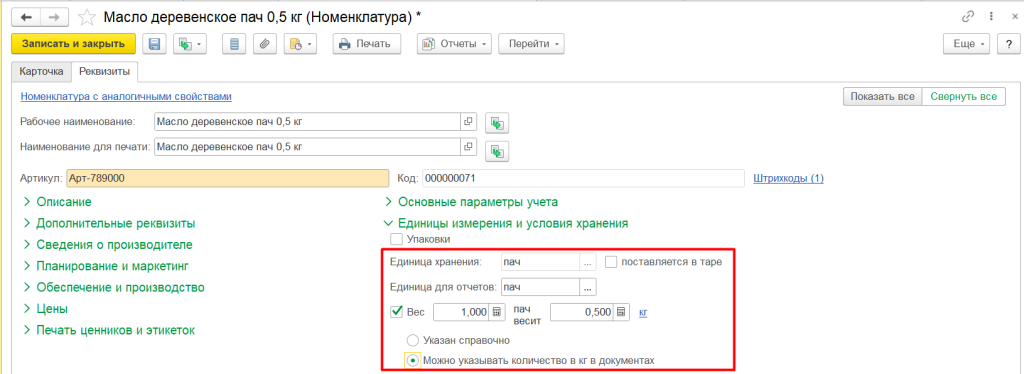Viewport: 1024px width, 374px height.
Task: Open the create-based-on dropdown button
Action: [x=189, y=44]
